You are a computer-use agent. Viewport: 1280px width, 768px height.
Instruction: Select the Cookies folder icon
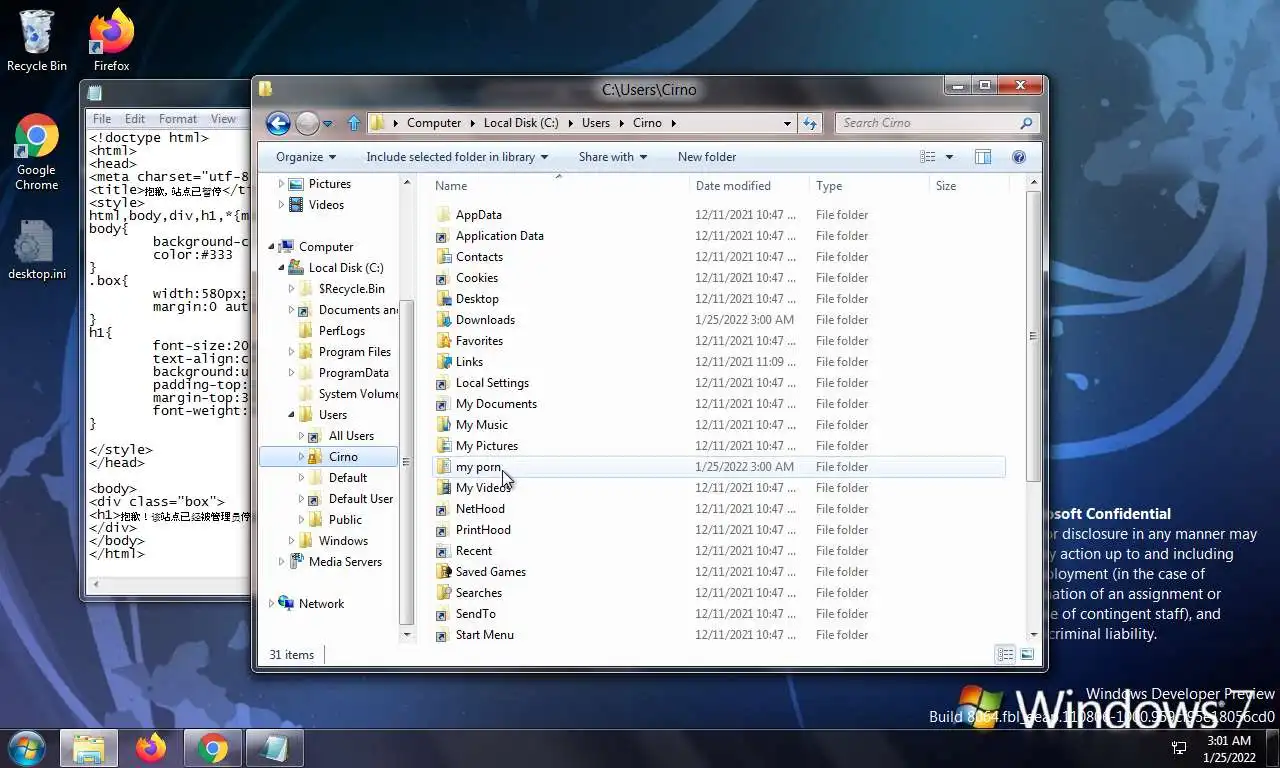[x=444, y=278]
